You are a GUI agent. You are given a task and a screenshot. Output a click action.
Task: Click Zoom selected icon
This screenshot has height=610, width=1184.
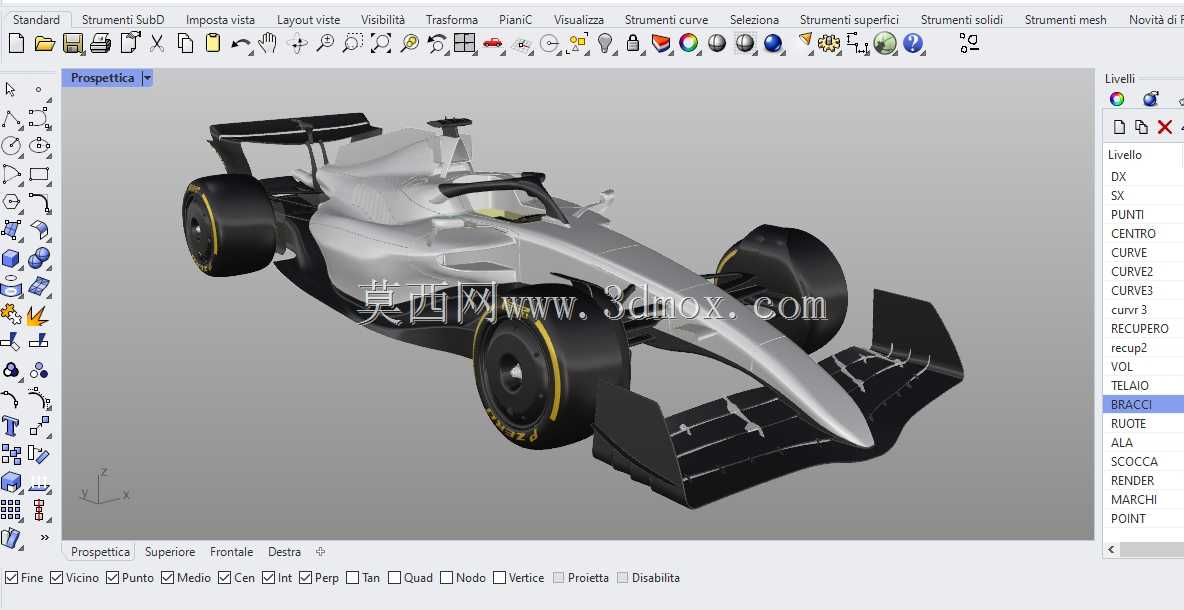tap(409, 44)
